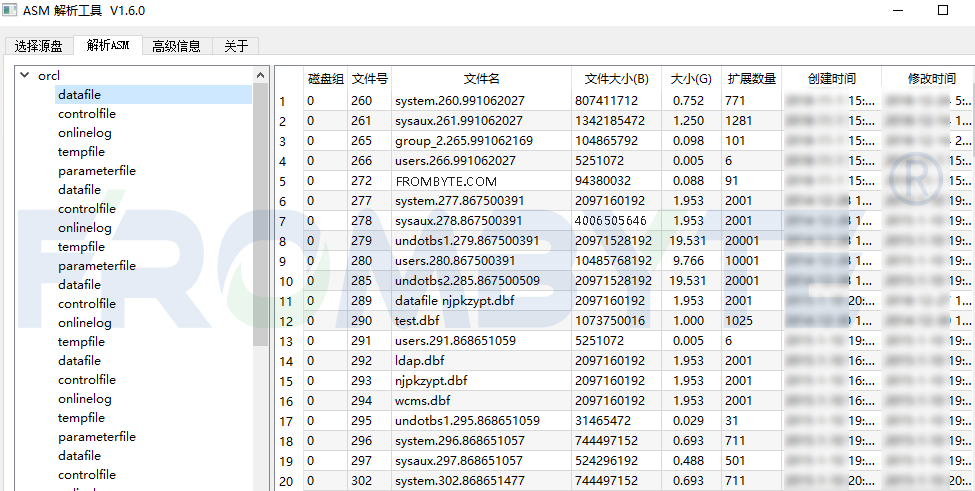Click row header number 1
This screenshot has height=491, width=975.
(289, 101)
